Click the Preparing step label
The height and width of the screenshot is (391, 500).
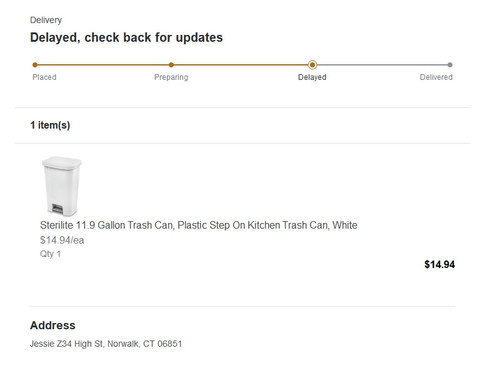click(171, 77)
